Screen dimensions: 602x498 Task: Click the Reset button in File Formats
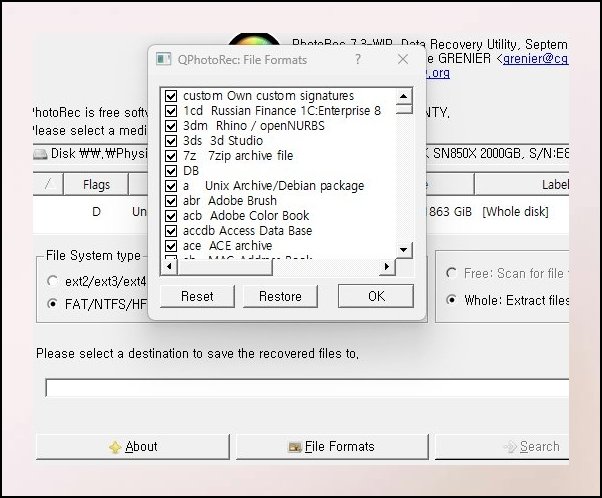click(x=197, y=296)
